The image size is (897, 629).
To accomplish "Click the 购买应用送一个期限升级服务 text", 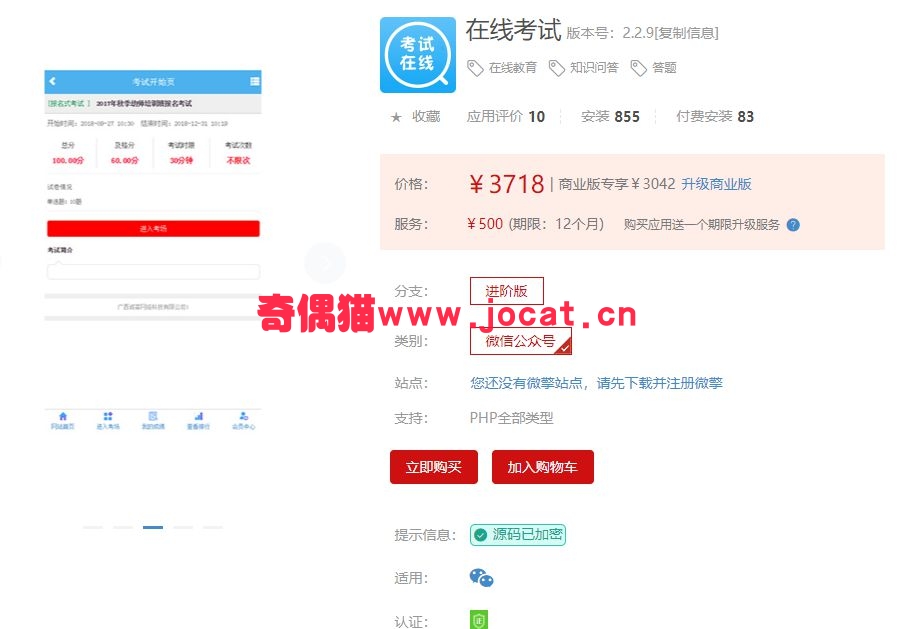I will 702,225.
